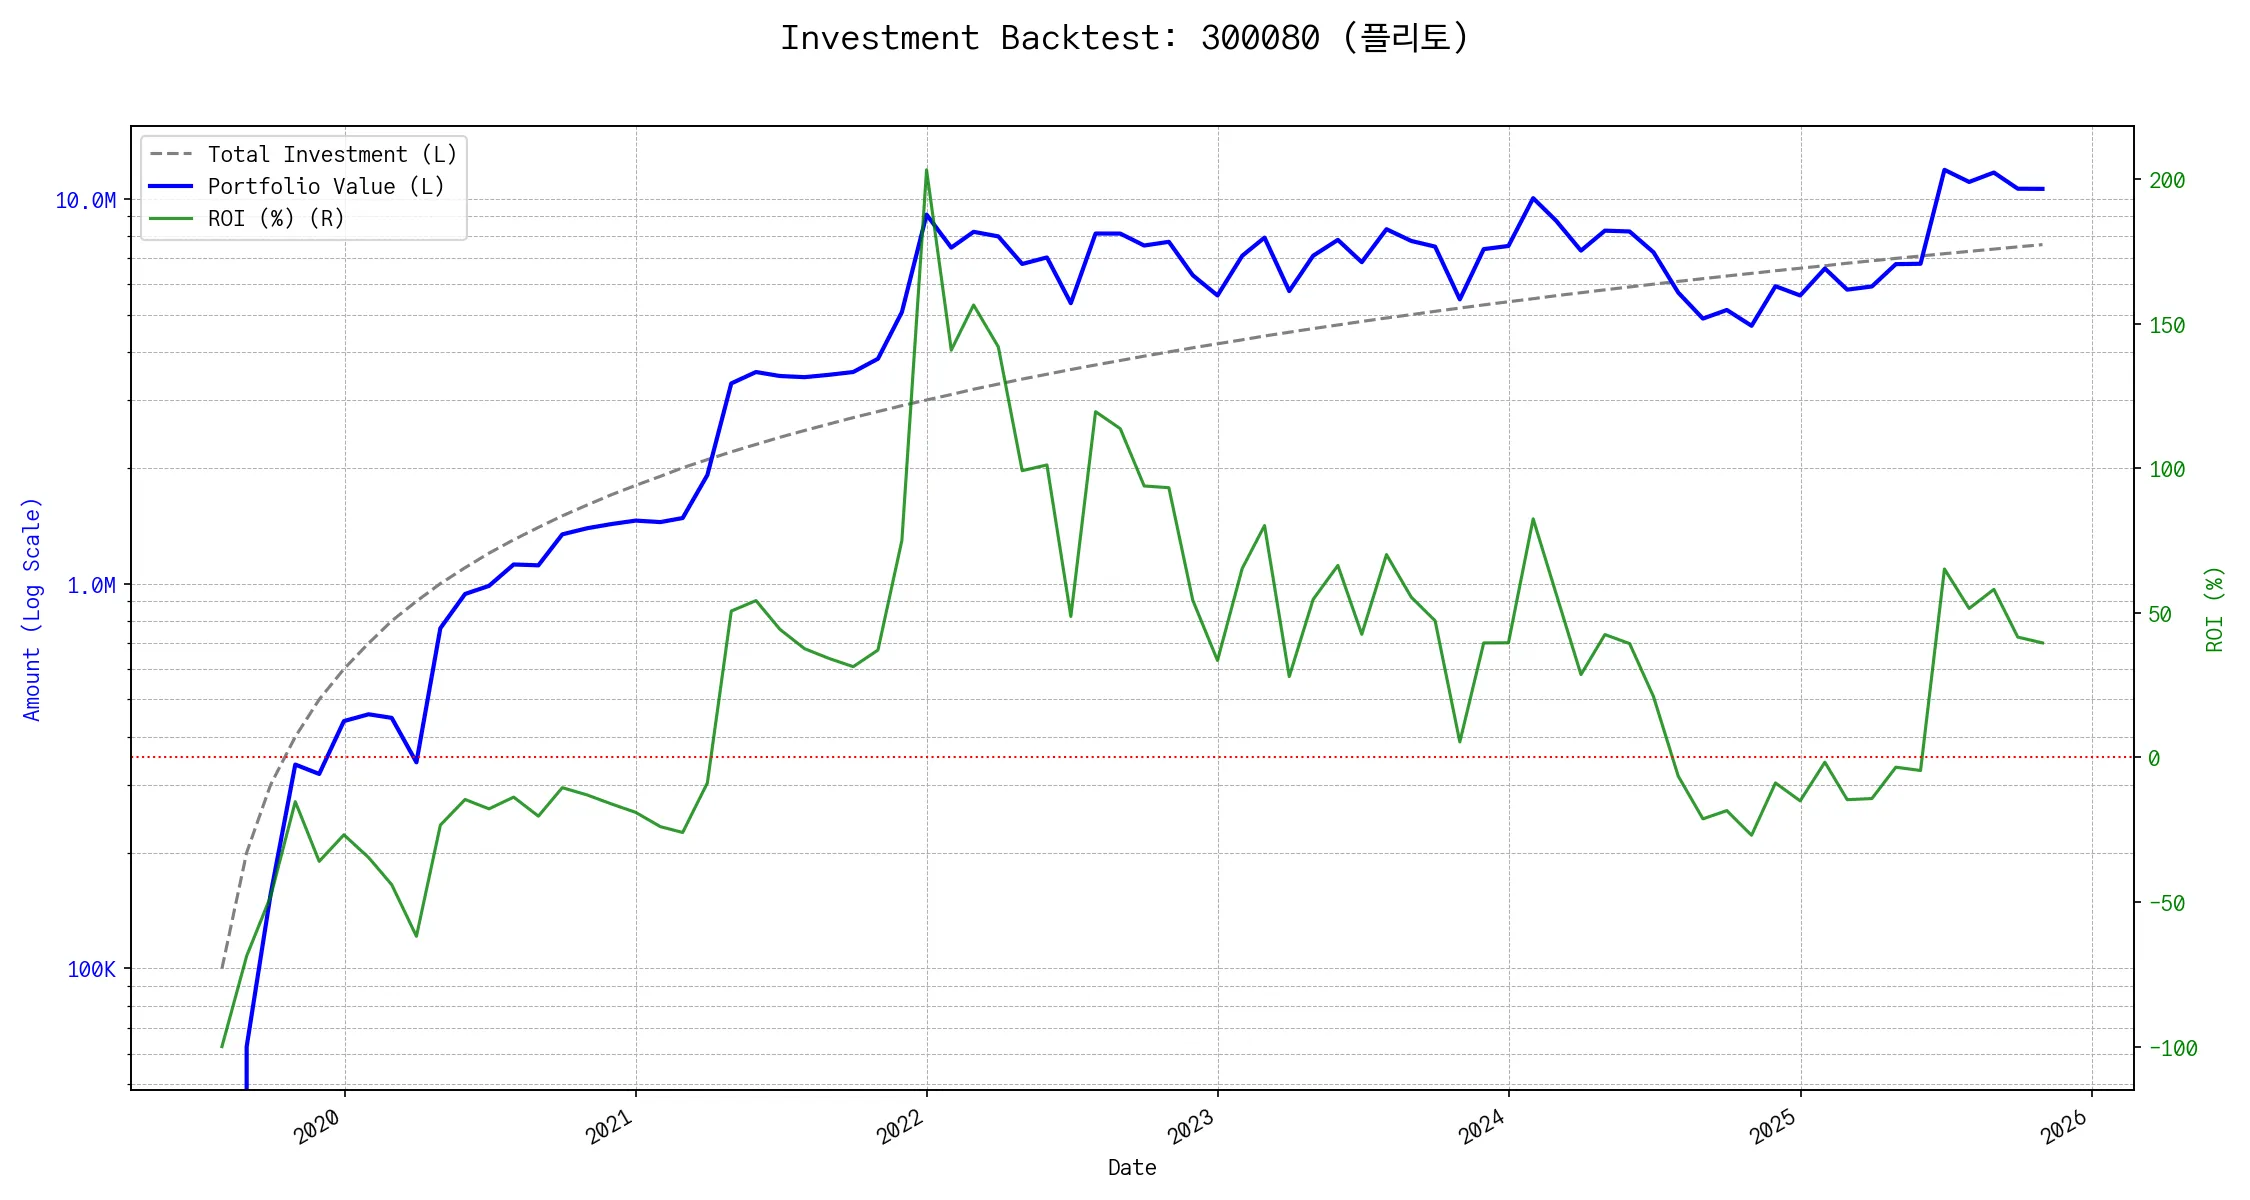Click the 2022 x-axis tick label
The image size is (2250, 1200).
(x=900, y=1126)
